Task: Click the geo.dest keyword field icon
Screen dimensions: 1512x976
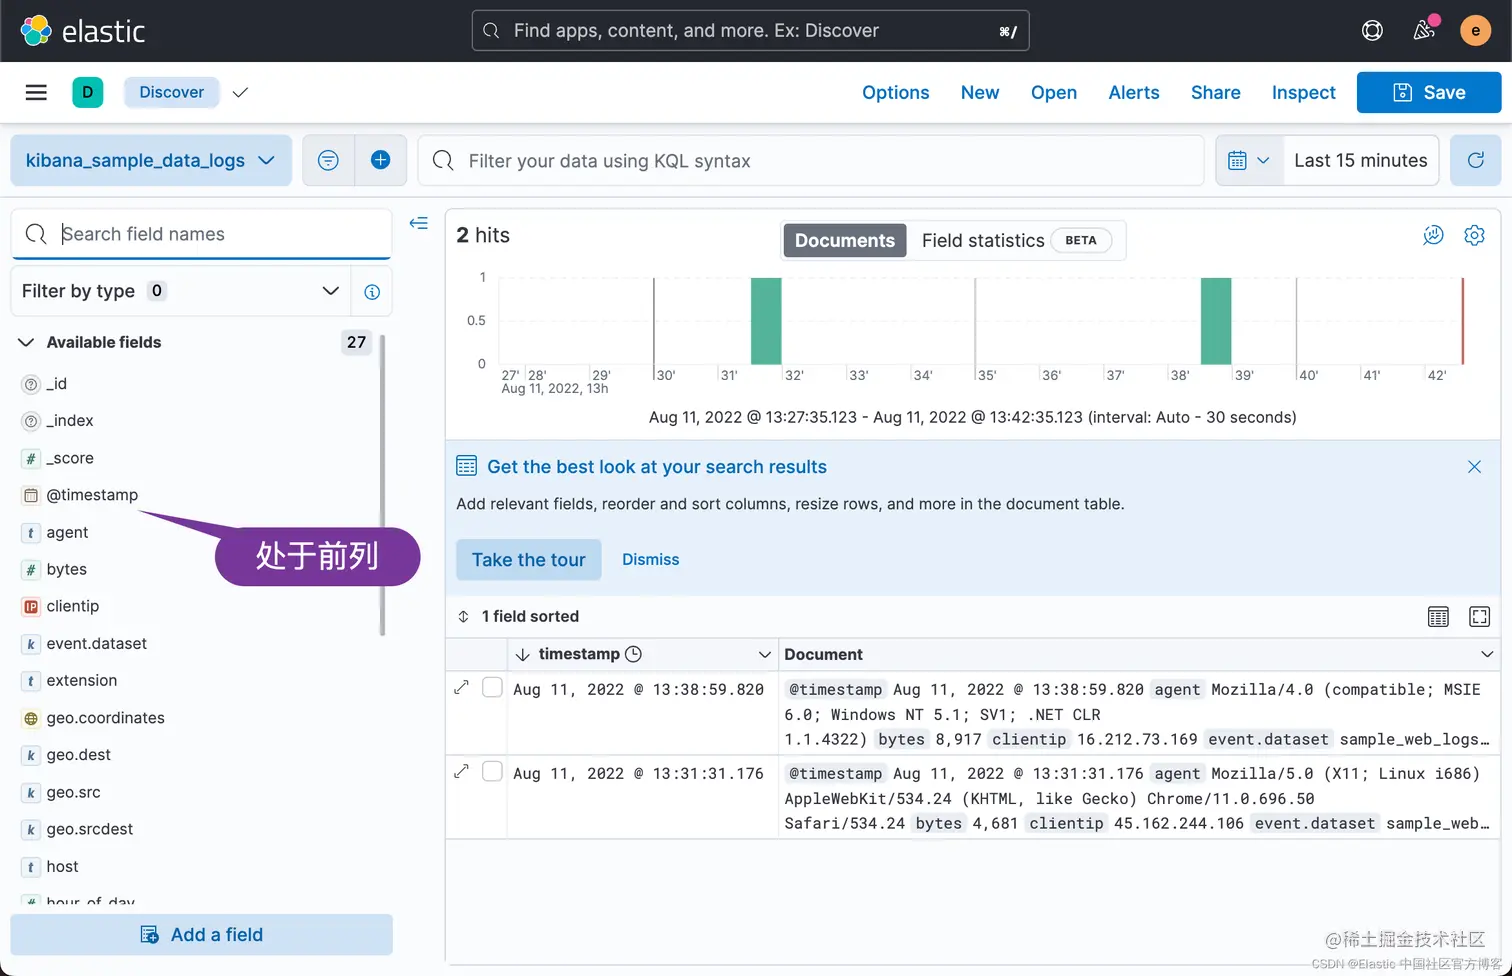Action: [x=31, y=755]
